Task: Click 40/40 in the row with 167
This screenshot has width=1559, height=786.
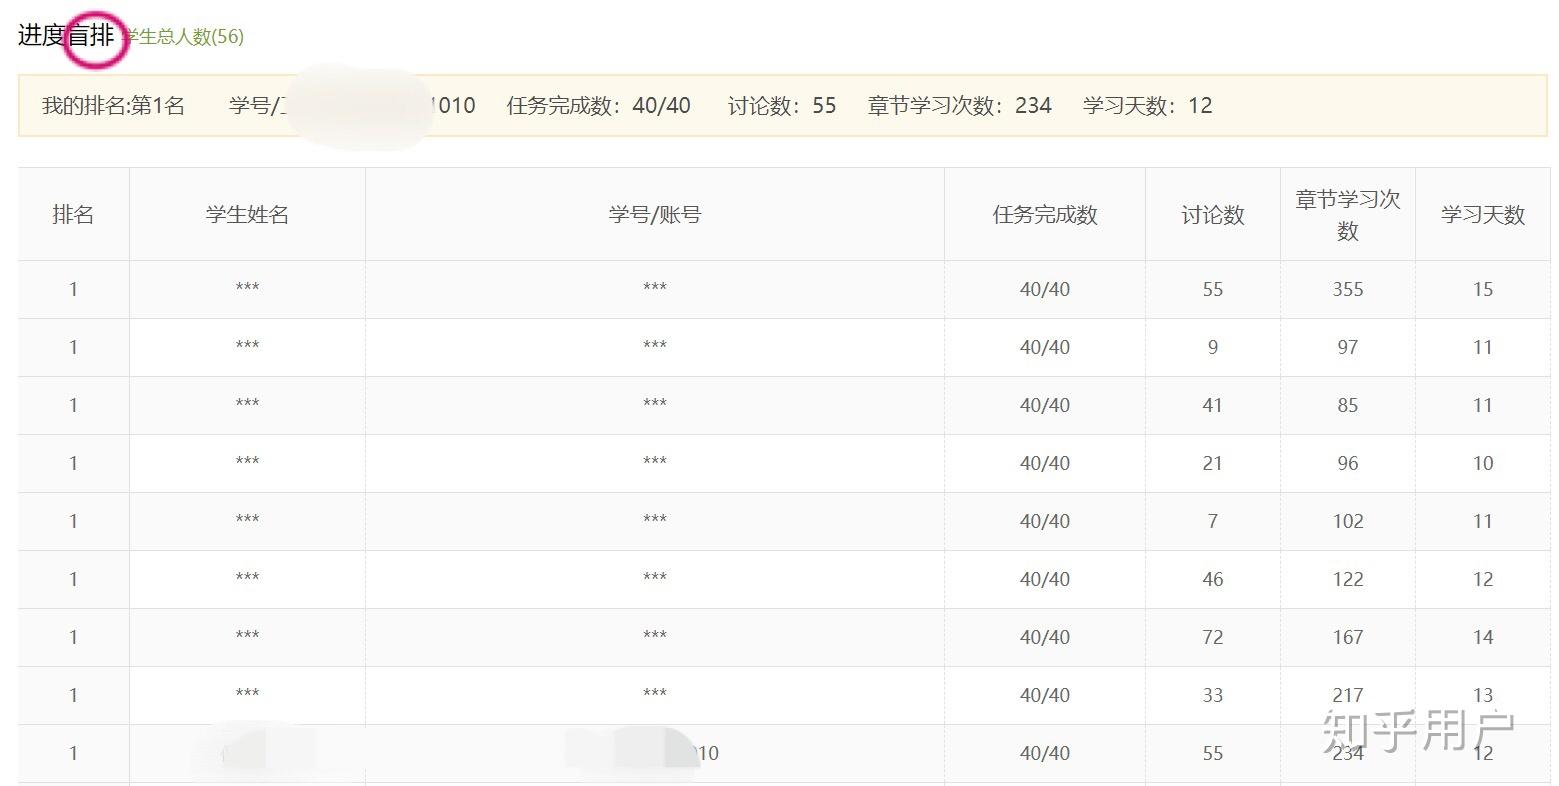Action: (x=1045, y=637)
